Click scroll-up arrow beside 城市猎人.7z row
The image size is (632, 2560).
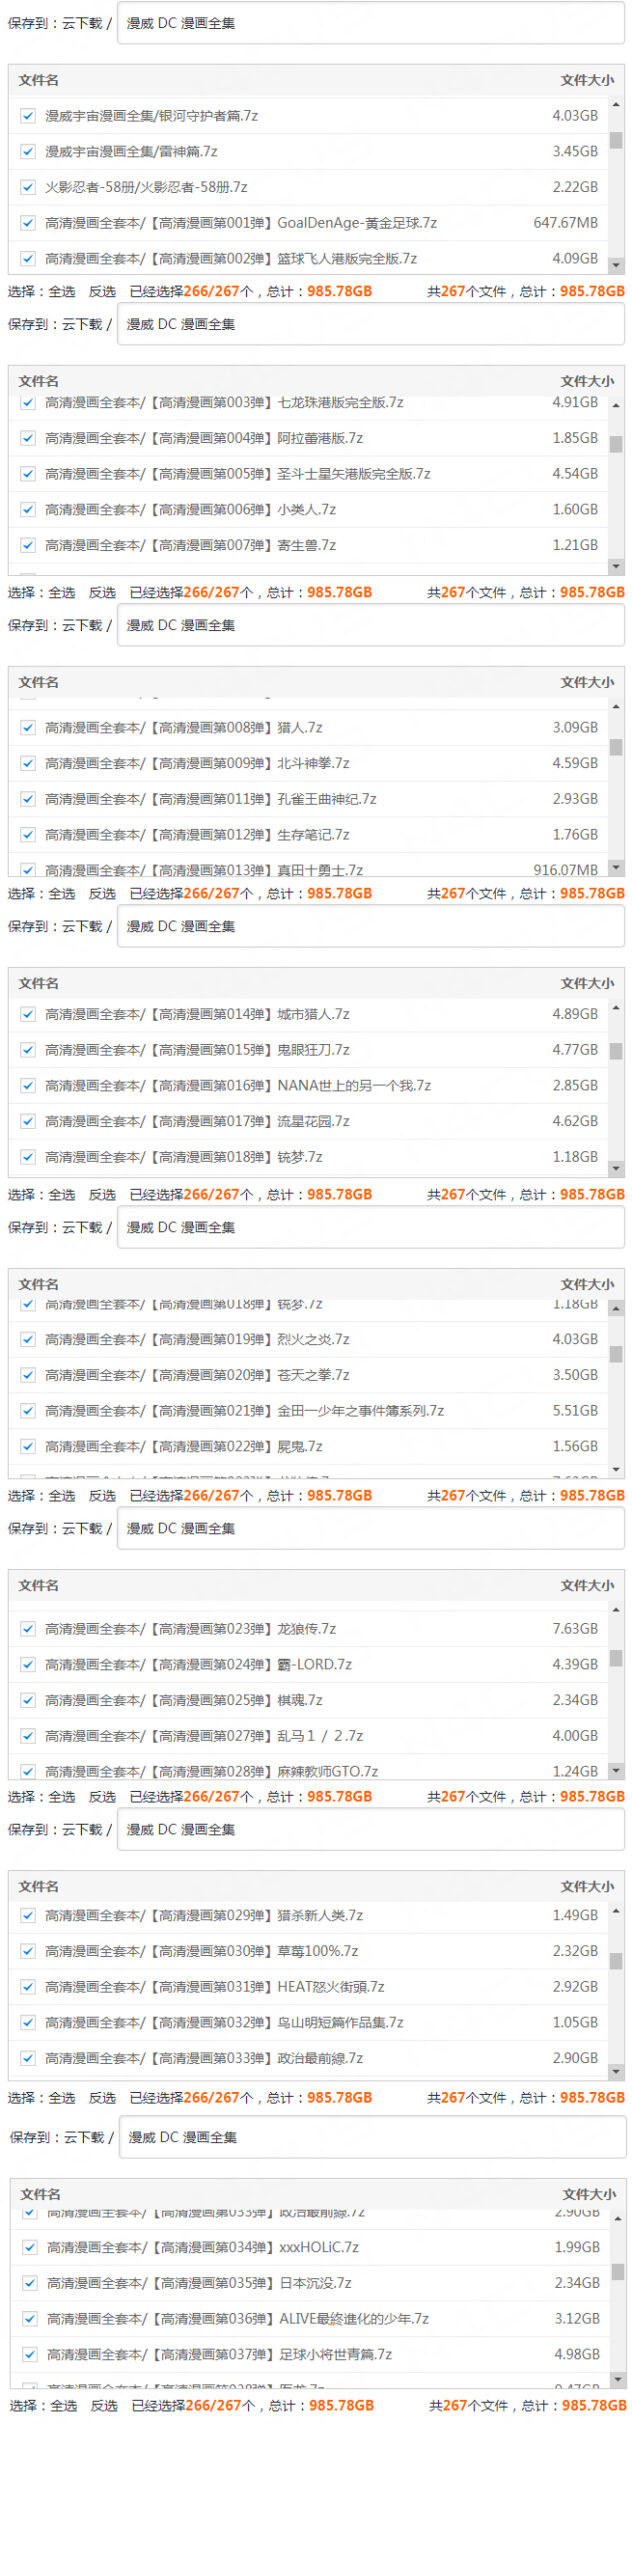616,1008
